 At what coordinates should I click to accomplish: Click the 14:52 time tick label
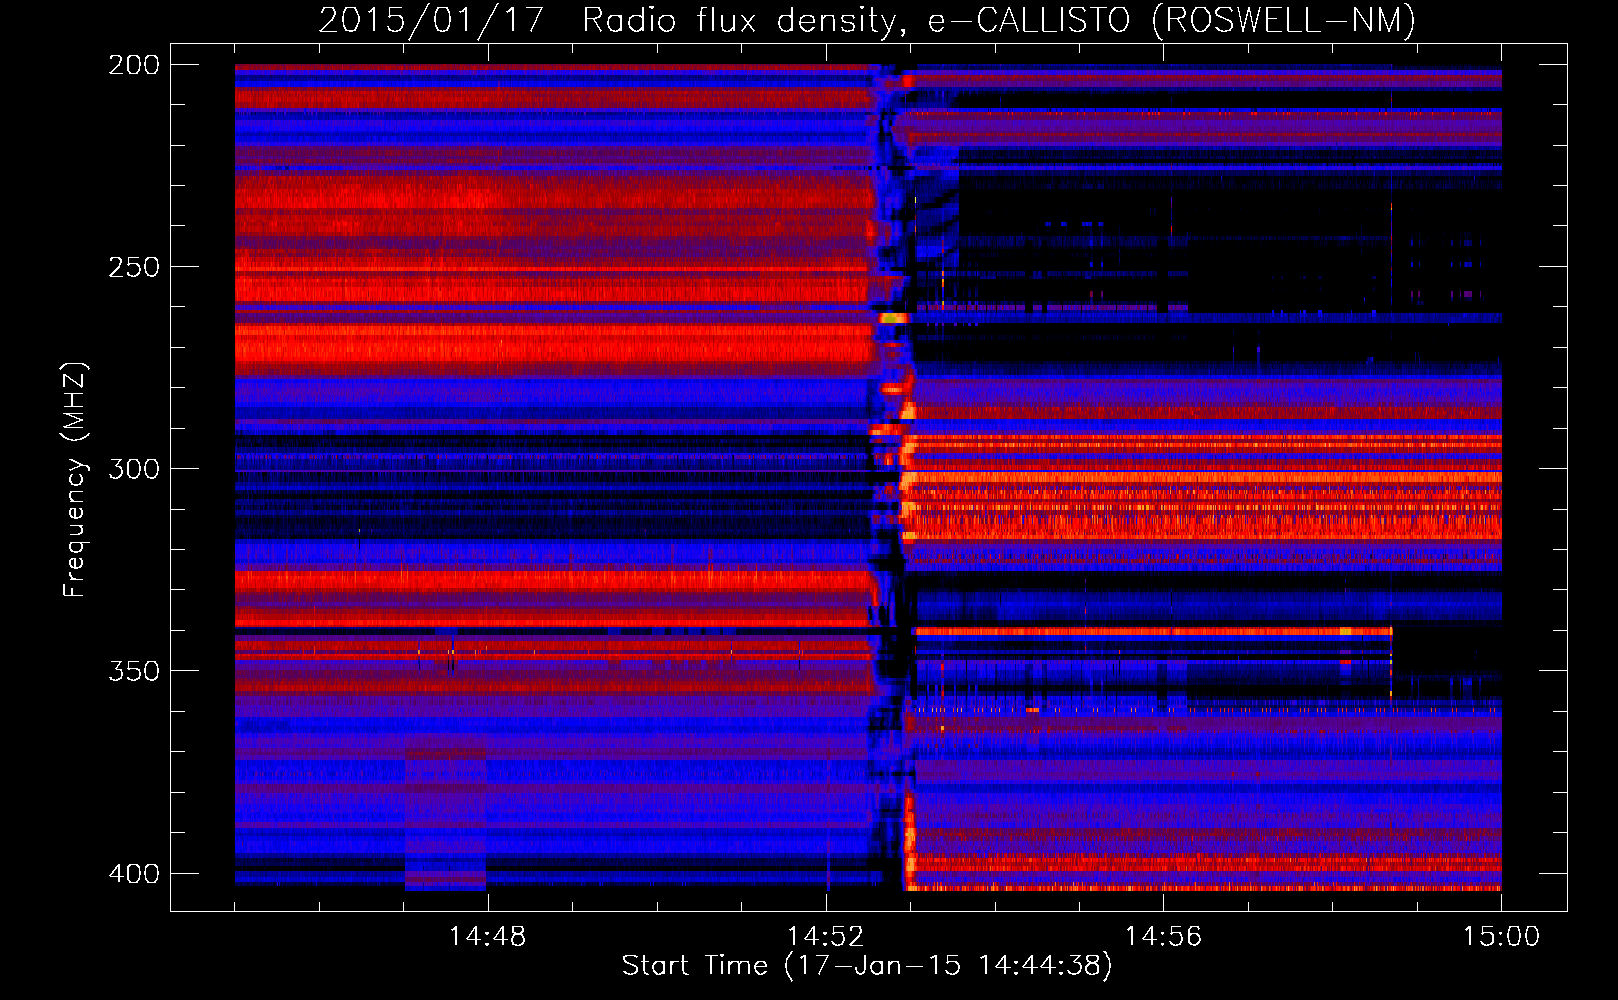coord(825,937)
